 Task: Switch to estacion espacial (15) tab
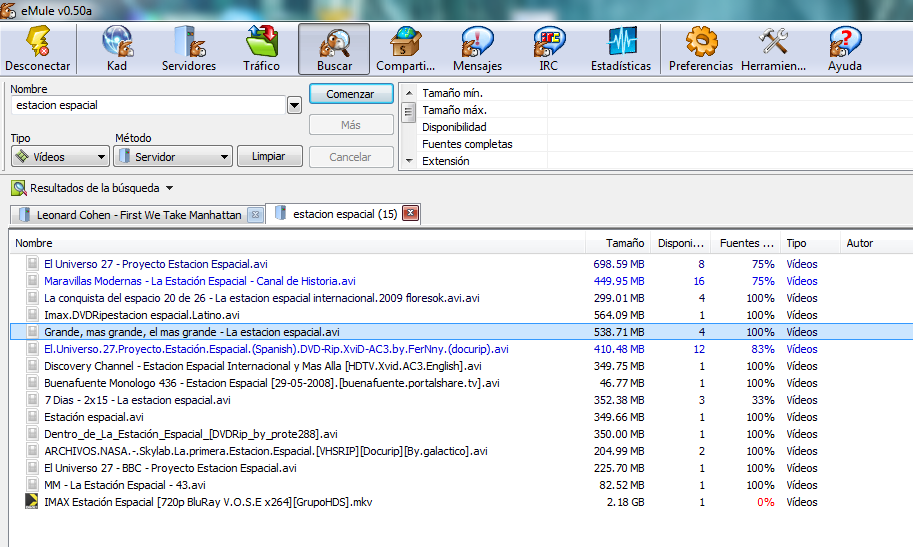coord(345,214)
